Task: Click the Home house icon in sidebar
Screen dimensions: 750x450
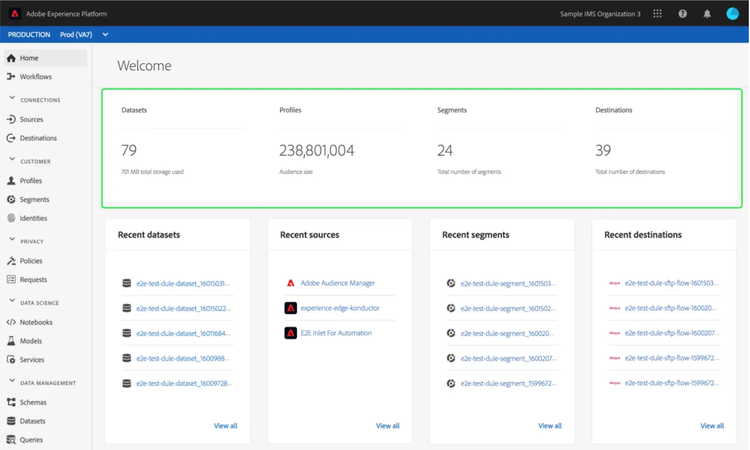Action: pyautogui.click(x=11, y=58)
